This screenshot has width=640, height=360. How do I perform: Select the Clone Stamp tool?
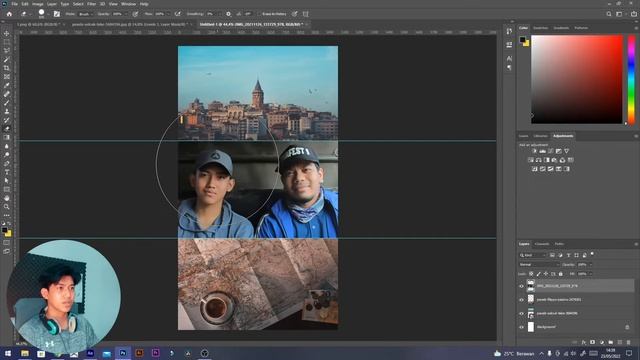tap(7, 111)
